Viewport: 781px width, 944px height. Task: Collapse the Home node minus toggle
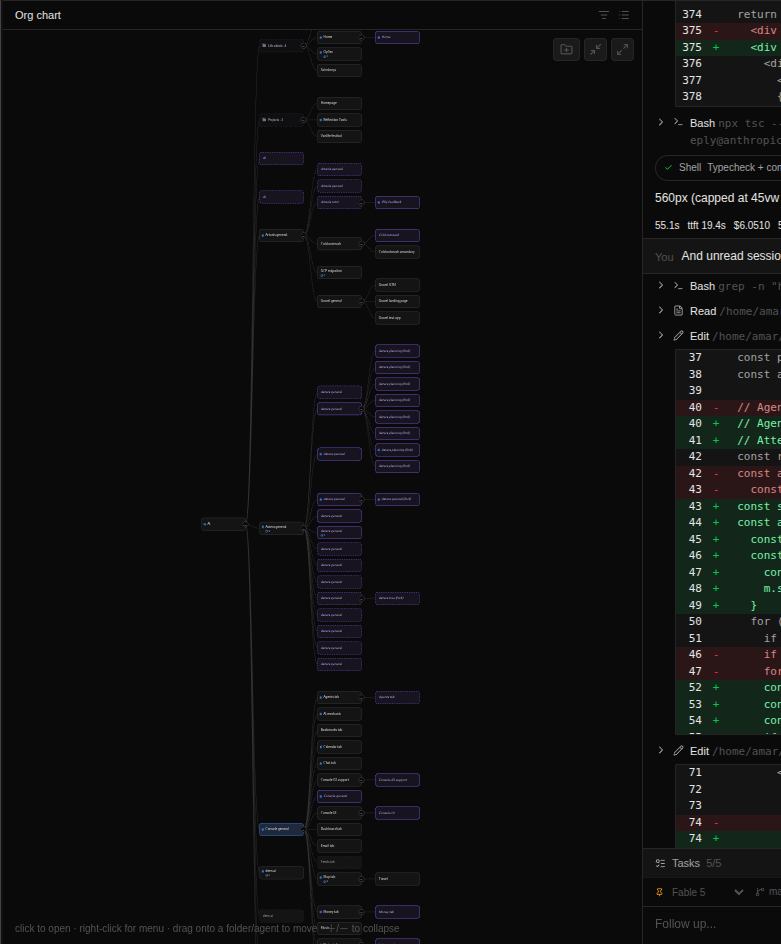click(361, 37)
